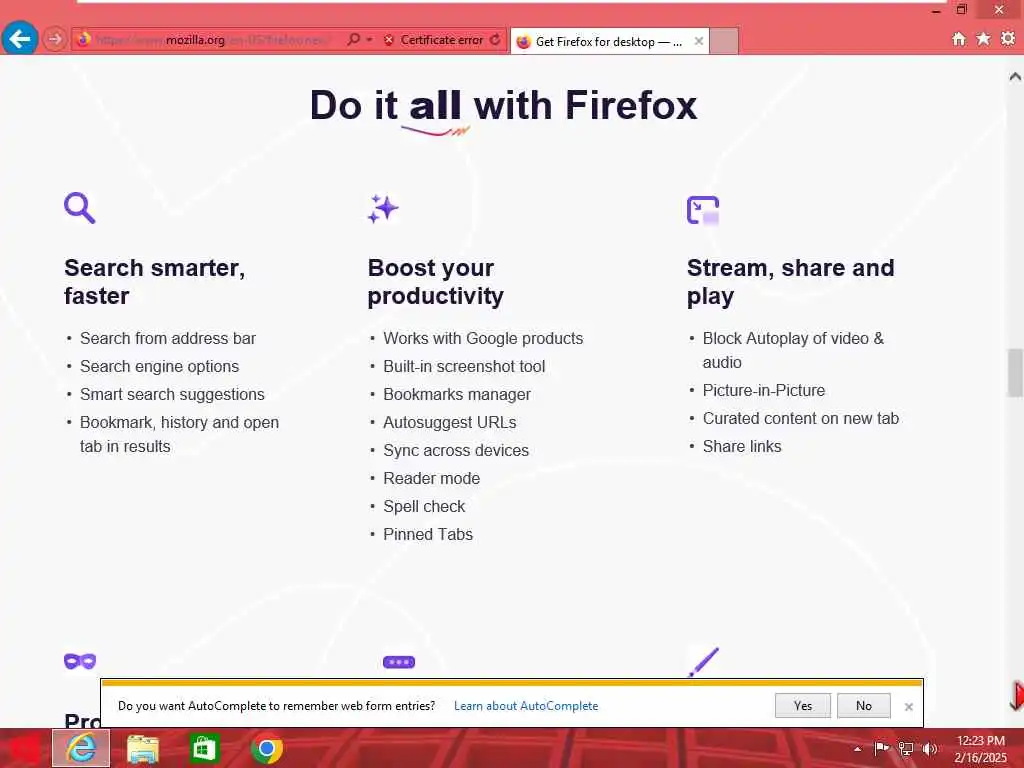Click the address bar search magnifier icon
The height and width of the screenshot is (768, 1024).
[353, 40]
